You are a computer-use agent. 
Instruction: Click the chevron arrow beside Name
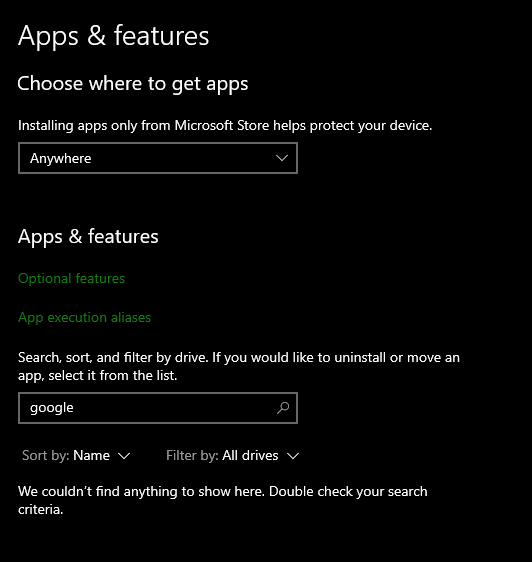(124, 456)
